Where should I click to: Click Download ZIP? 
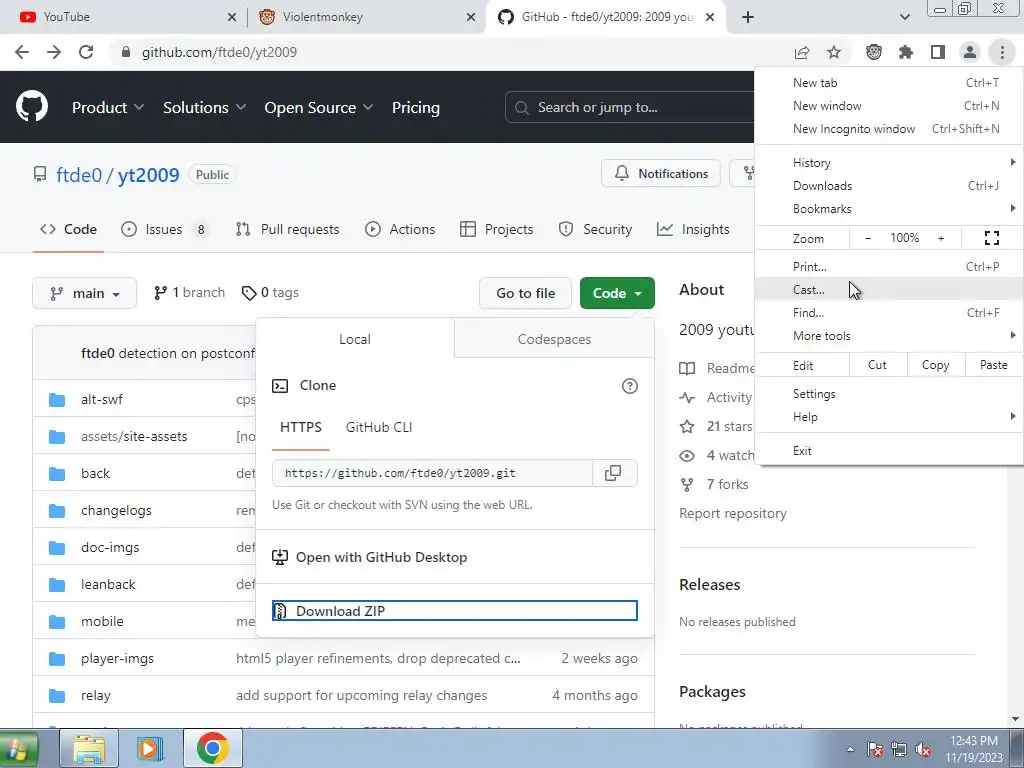coord(455,611)
